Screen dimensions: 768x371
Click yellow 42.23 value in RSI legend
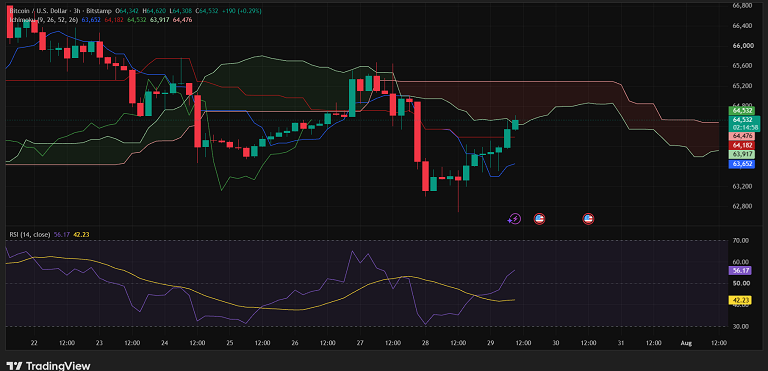81,235
